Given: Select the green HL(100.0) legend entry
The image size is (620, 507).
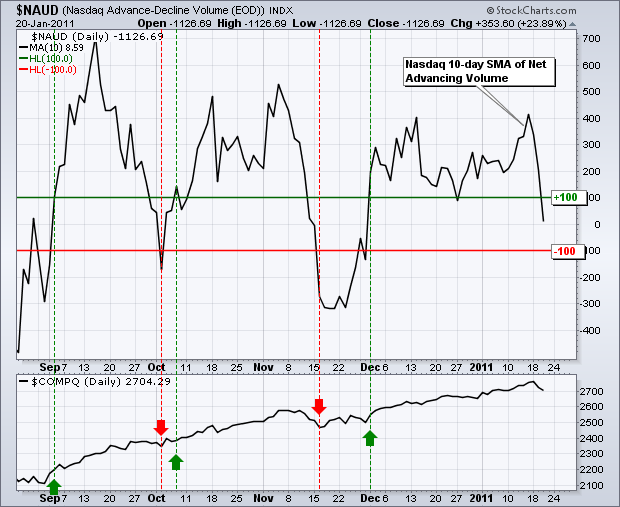Looking at the screenshot, I should (x=46, y=59).
